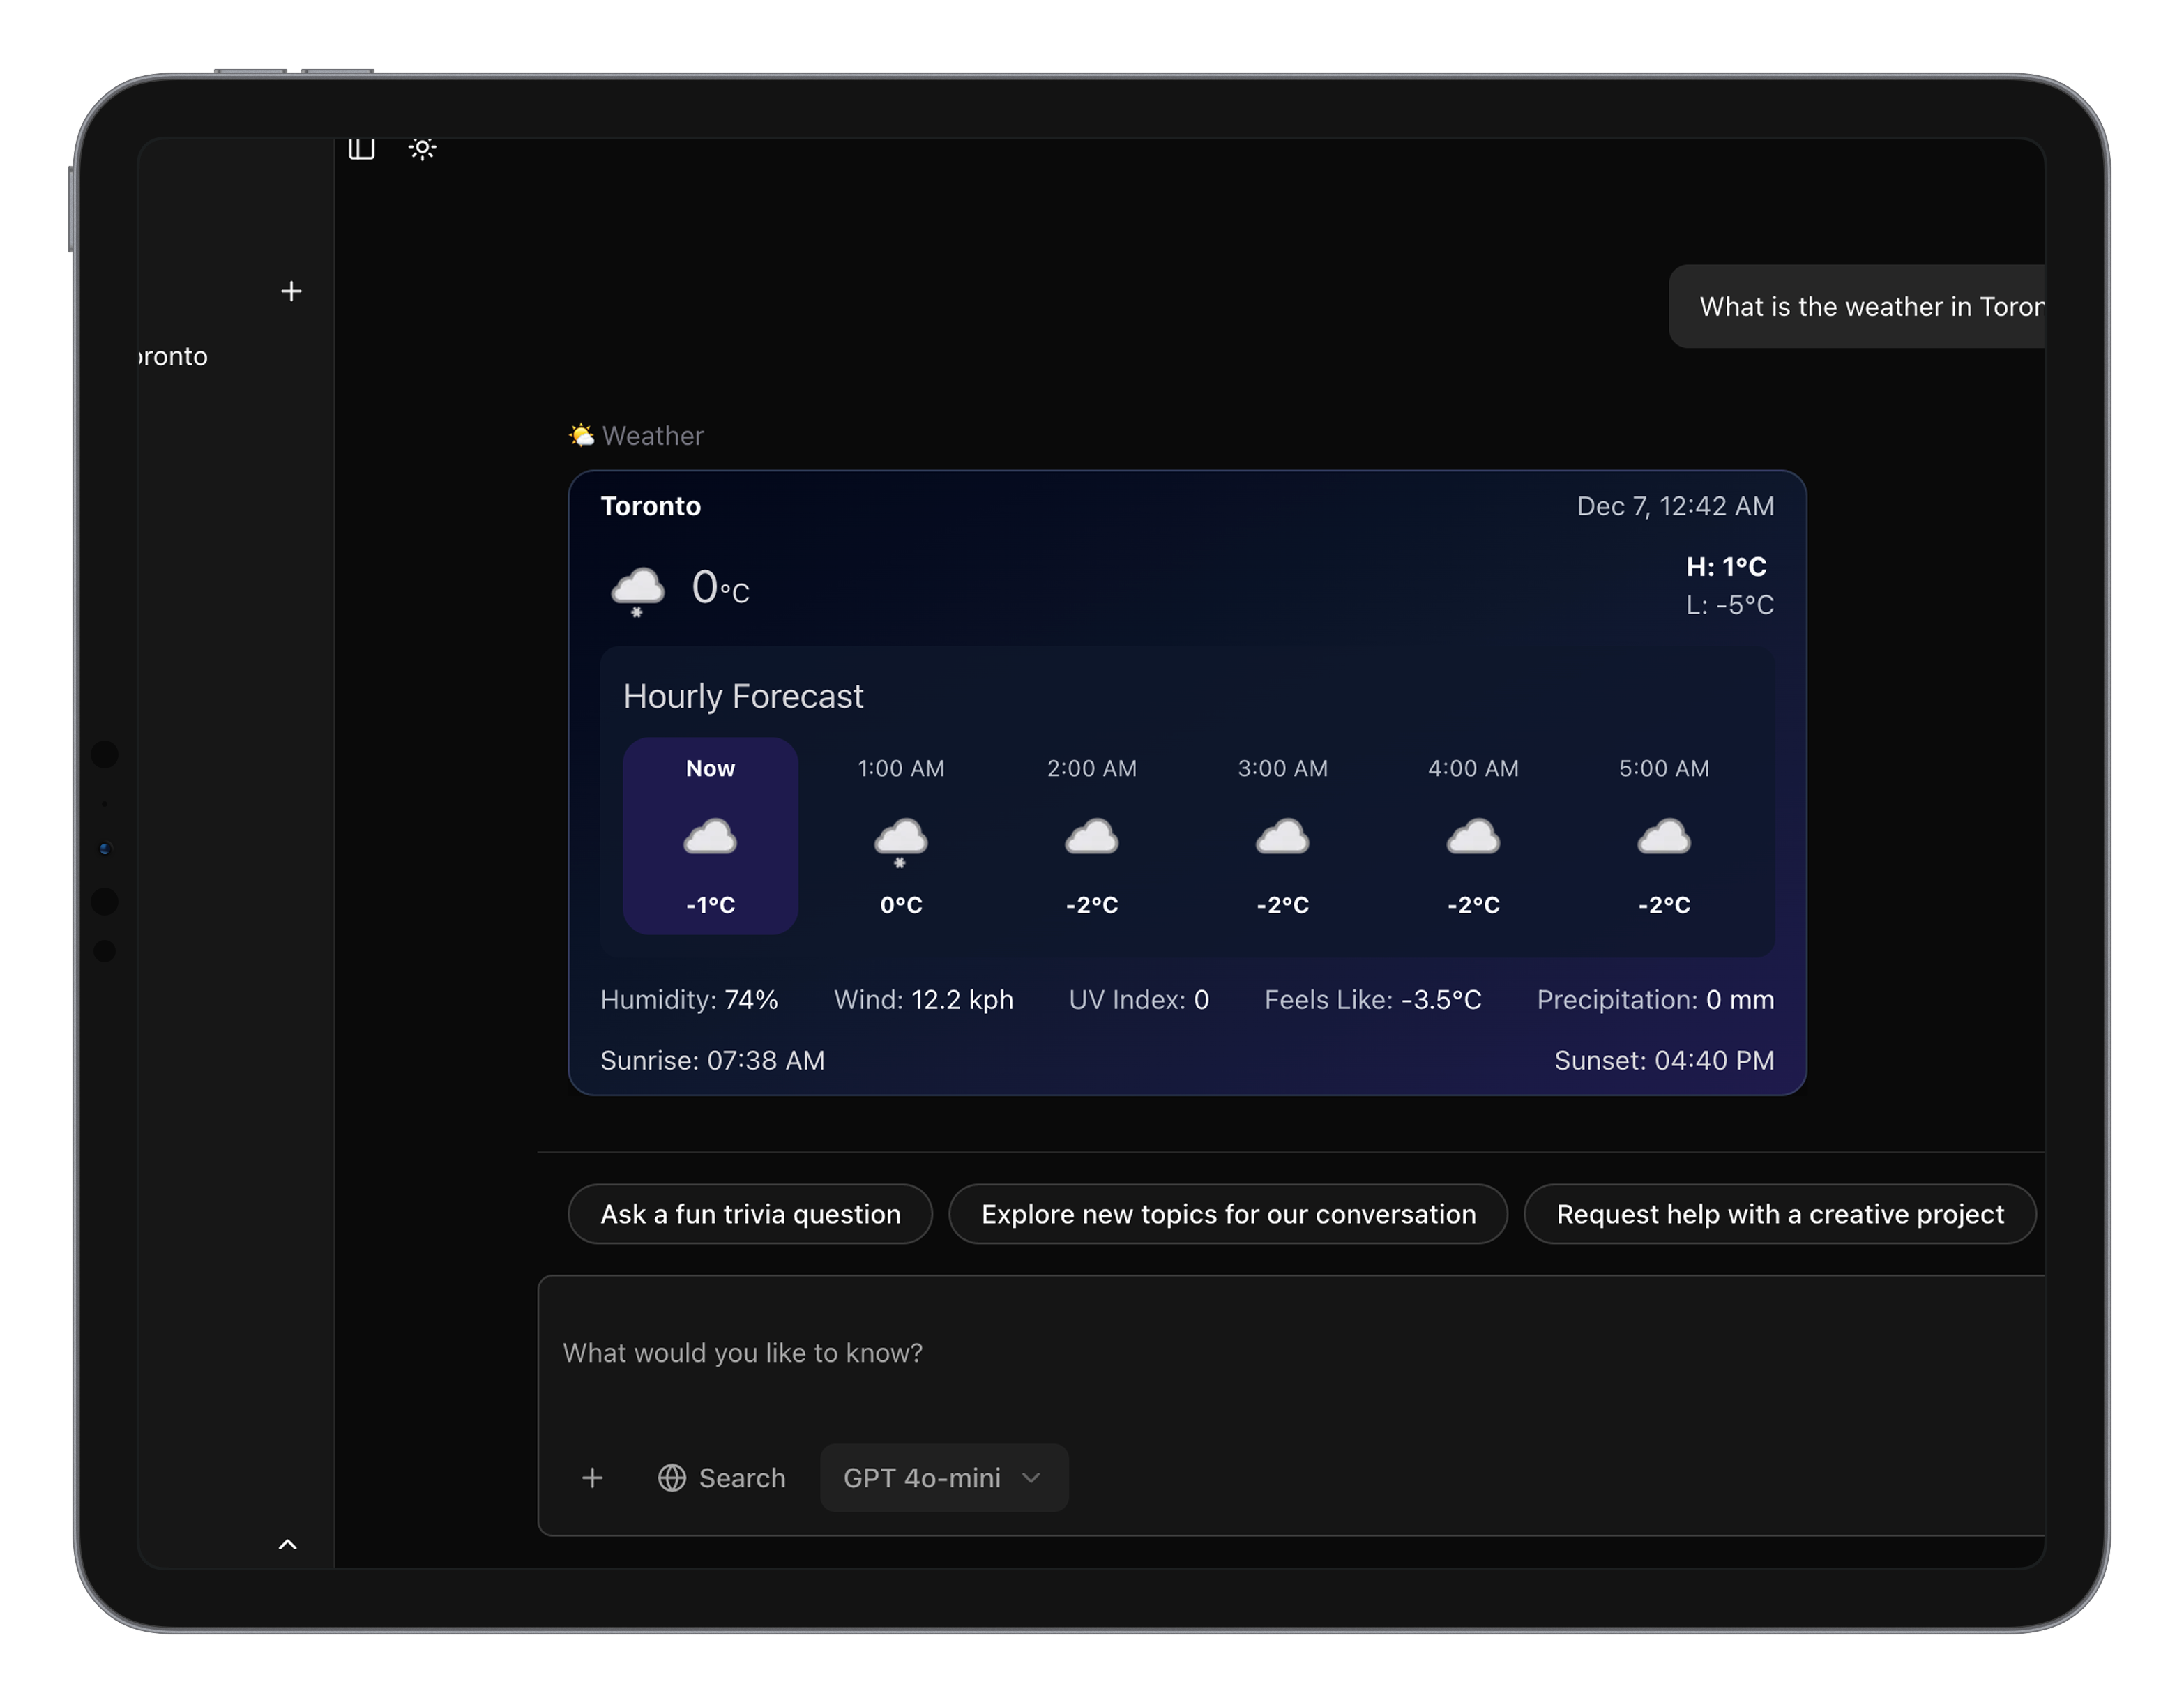Click the 2:00 AM cloud icon
This screenshot has width=2184, height=1707.
pyautogui.click(x=1091, y=836)
